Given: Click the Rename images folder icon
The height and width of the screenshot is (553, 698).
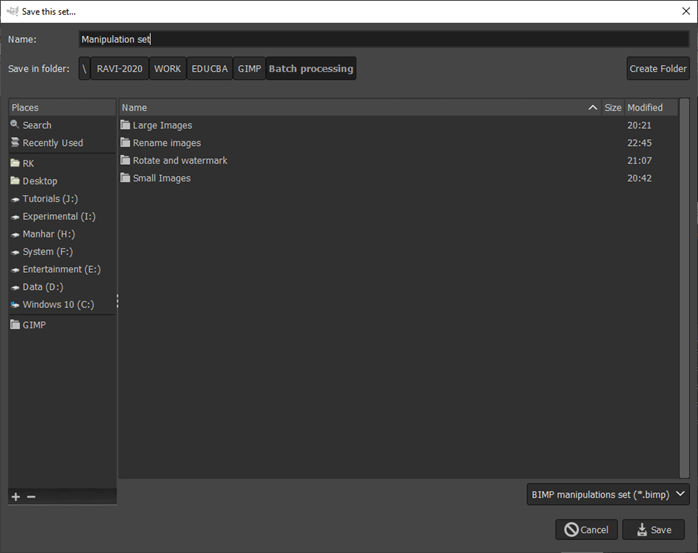Looking at the screenshot, I should [125, 142].
